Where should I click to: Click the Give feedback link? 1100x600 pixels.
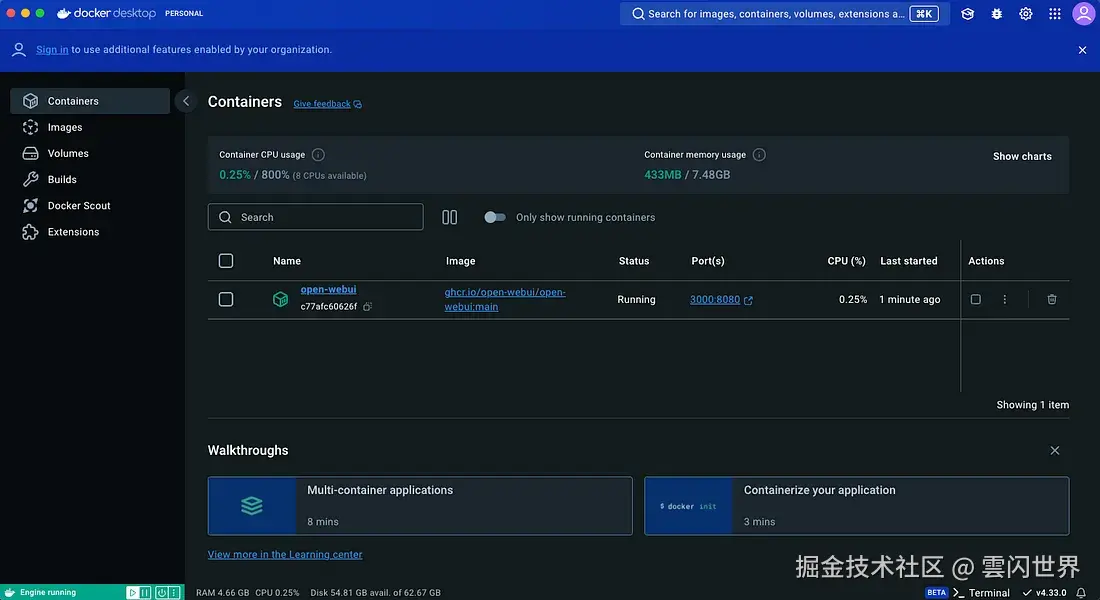click(x=327, y=104)
